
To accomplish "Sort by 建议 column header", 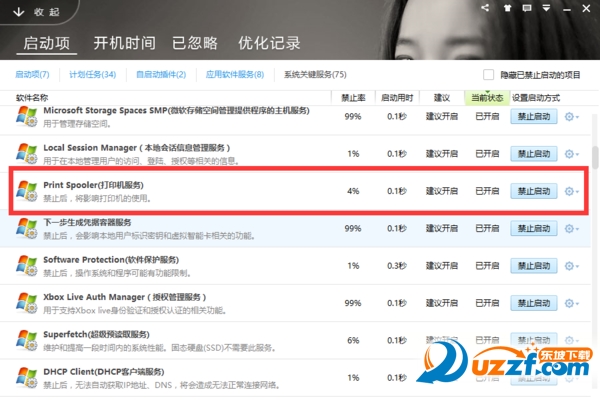I will pos(442,98).
